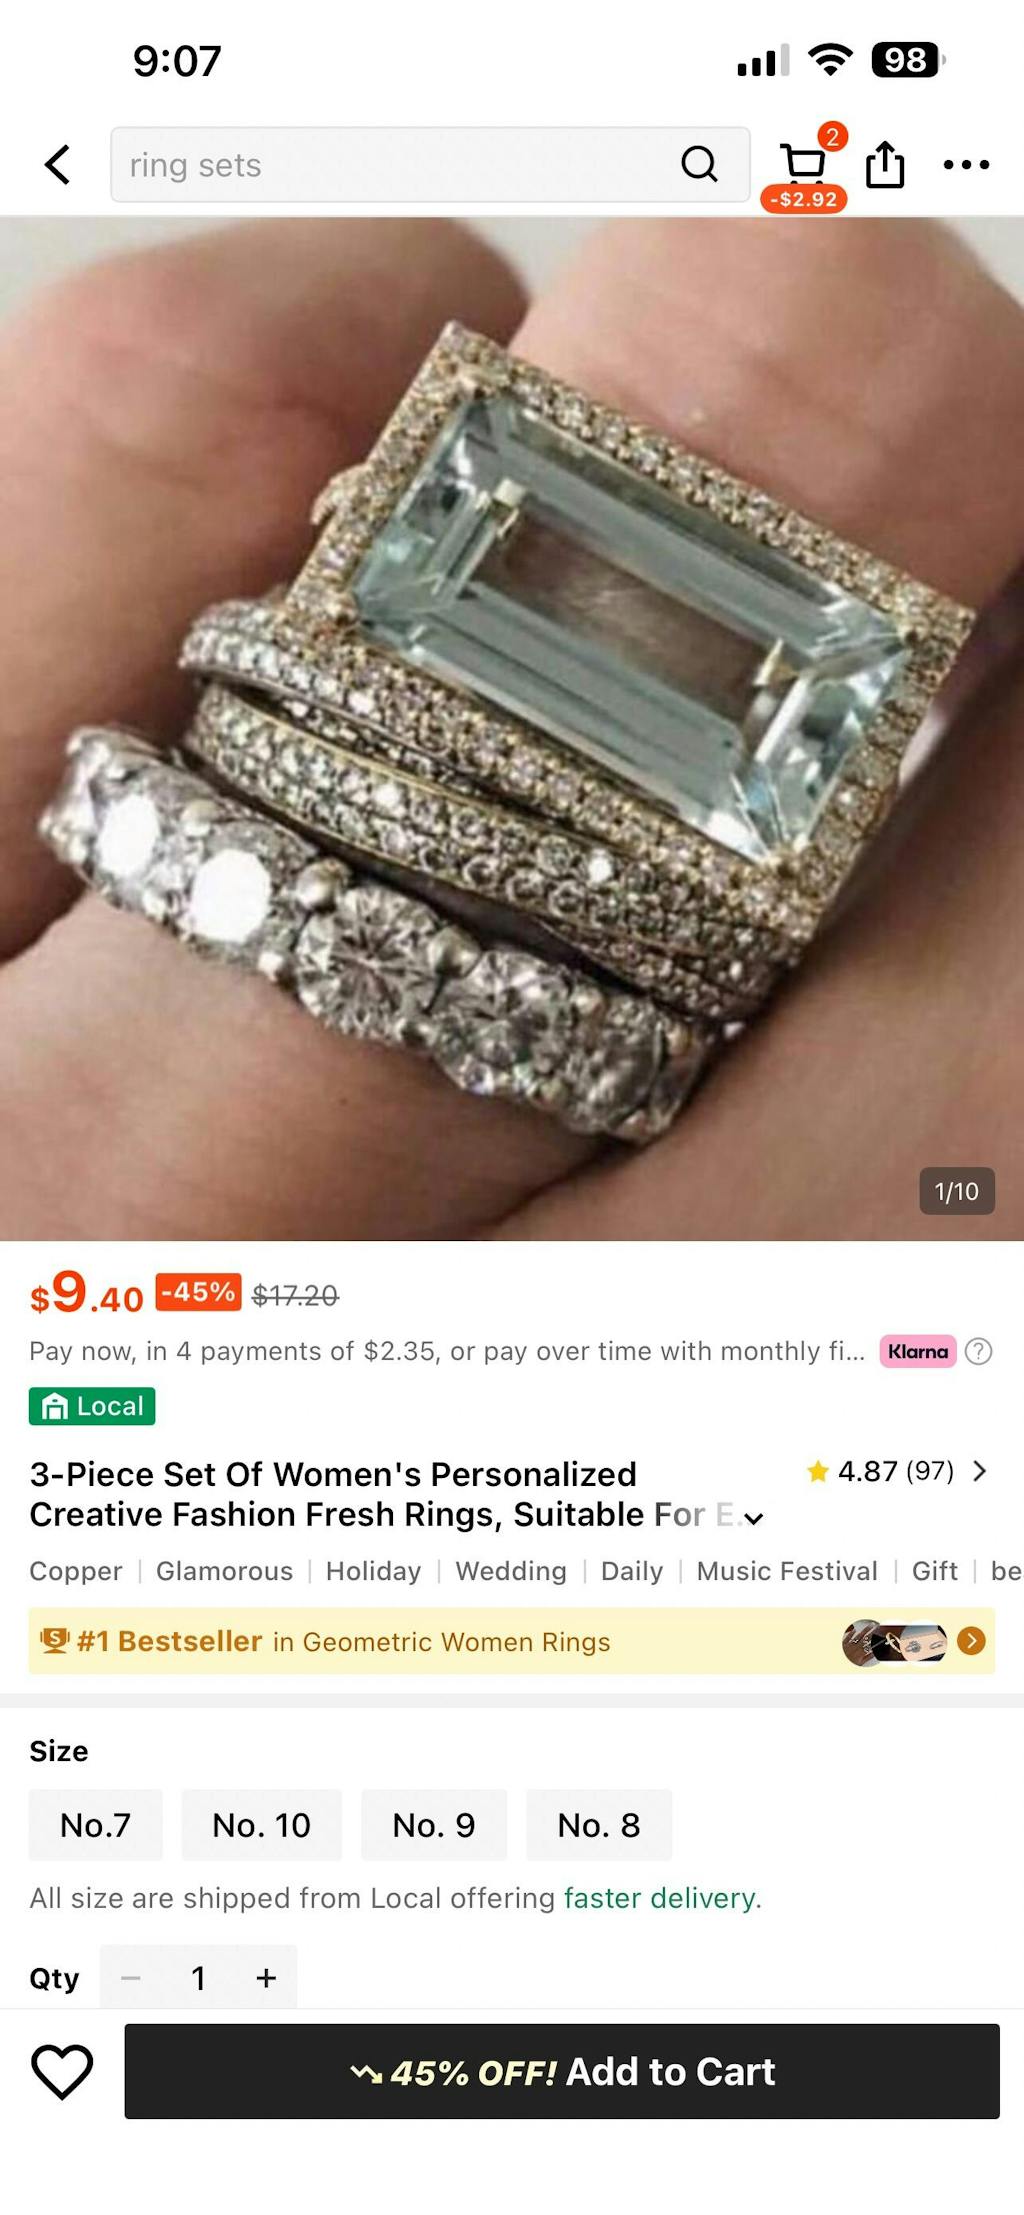Expand the full product title
The width and height of the screenshot is (1024, 2215).
click(754, 1518)
